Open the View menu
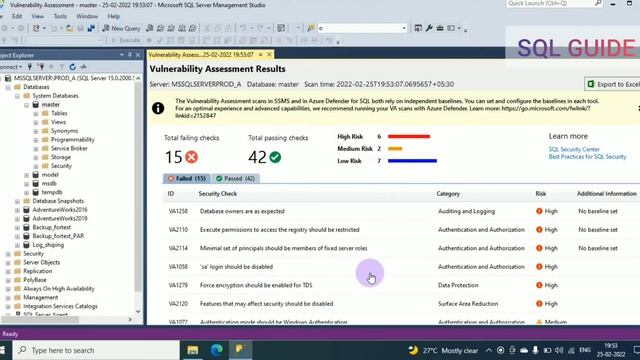640x360 pixels. pos(38,16)
